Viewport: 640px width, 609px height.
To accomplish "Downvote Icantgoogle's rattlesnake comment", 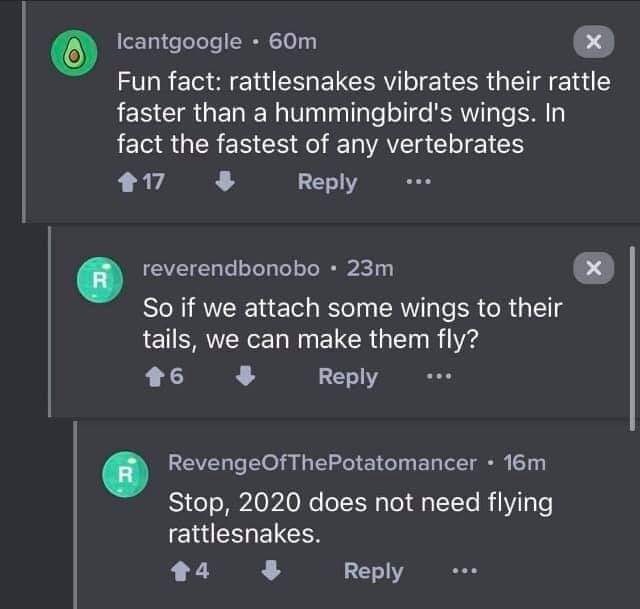I will 225,182.
